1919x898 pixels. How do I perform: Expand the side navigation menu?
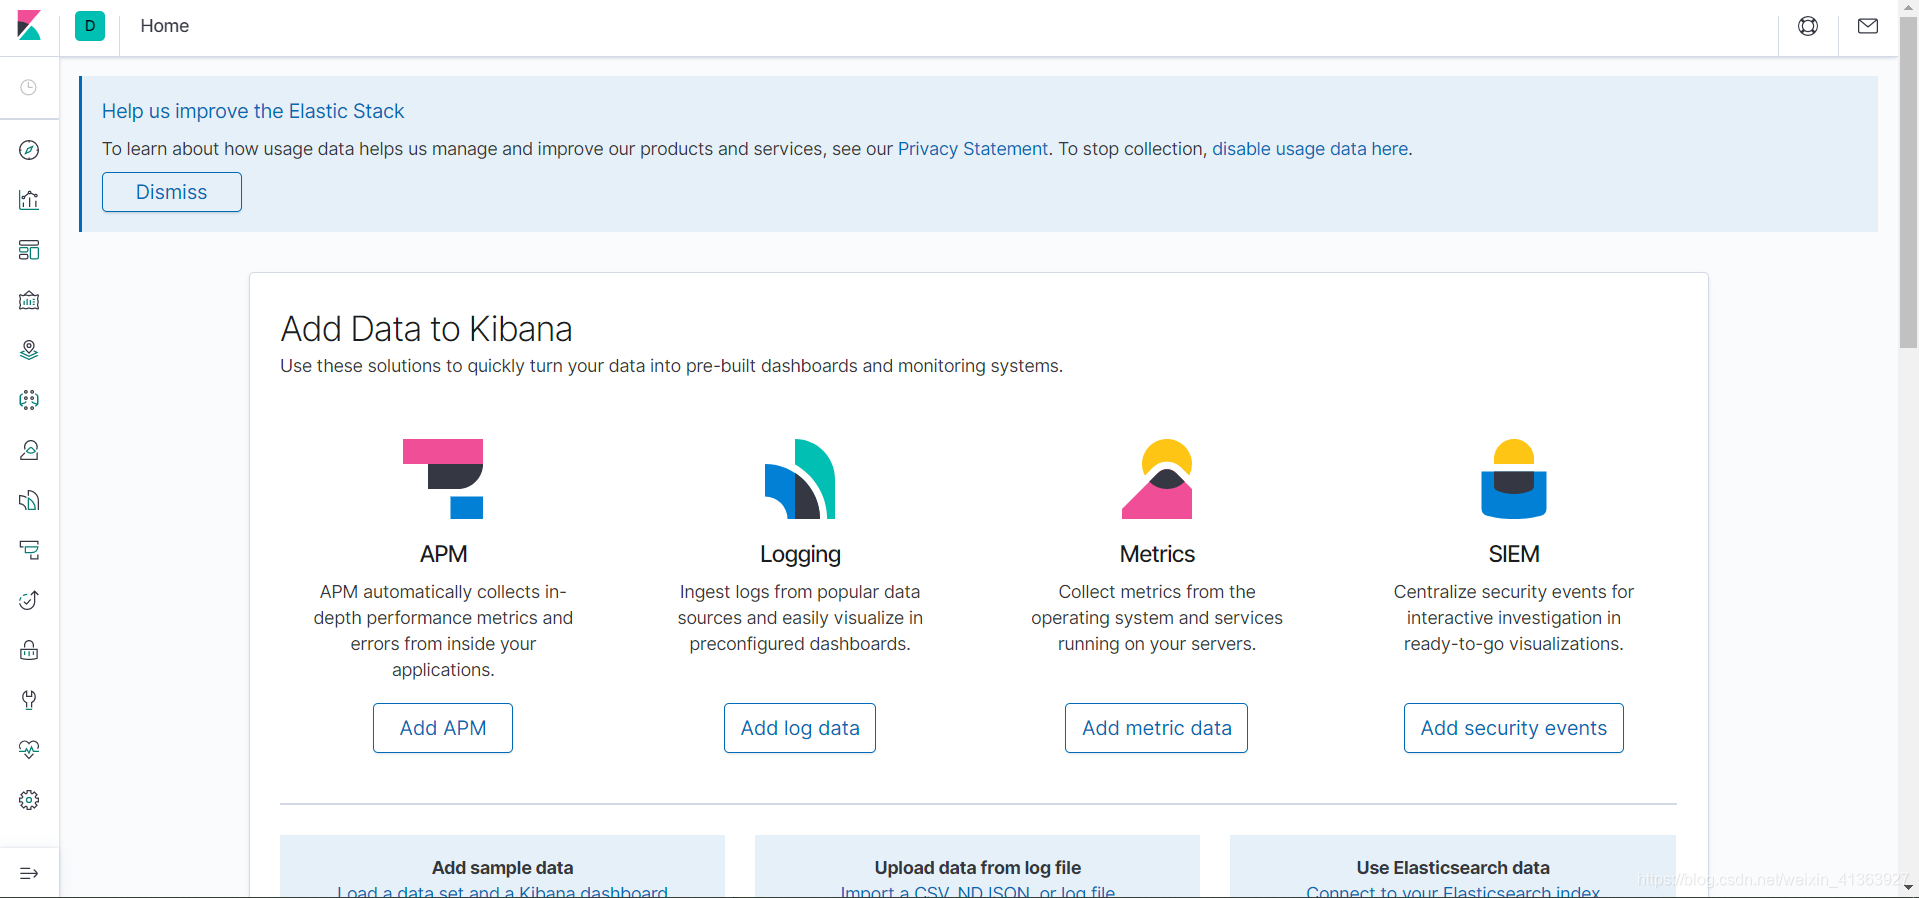(x=29, y=873)
